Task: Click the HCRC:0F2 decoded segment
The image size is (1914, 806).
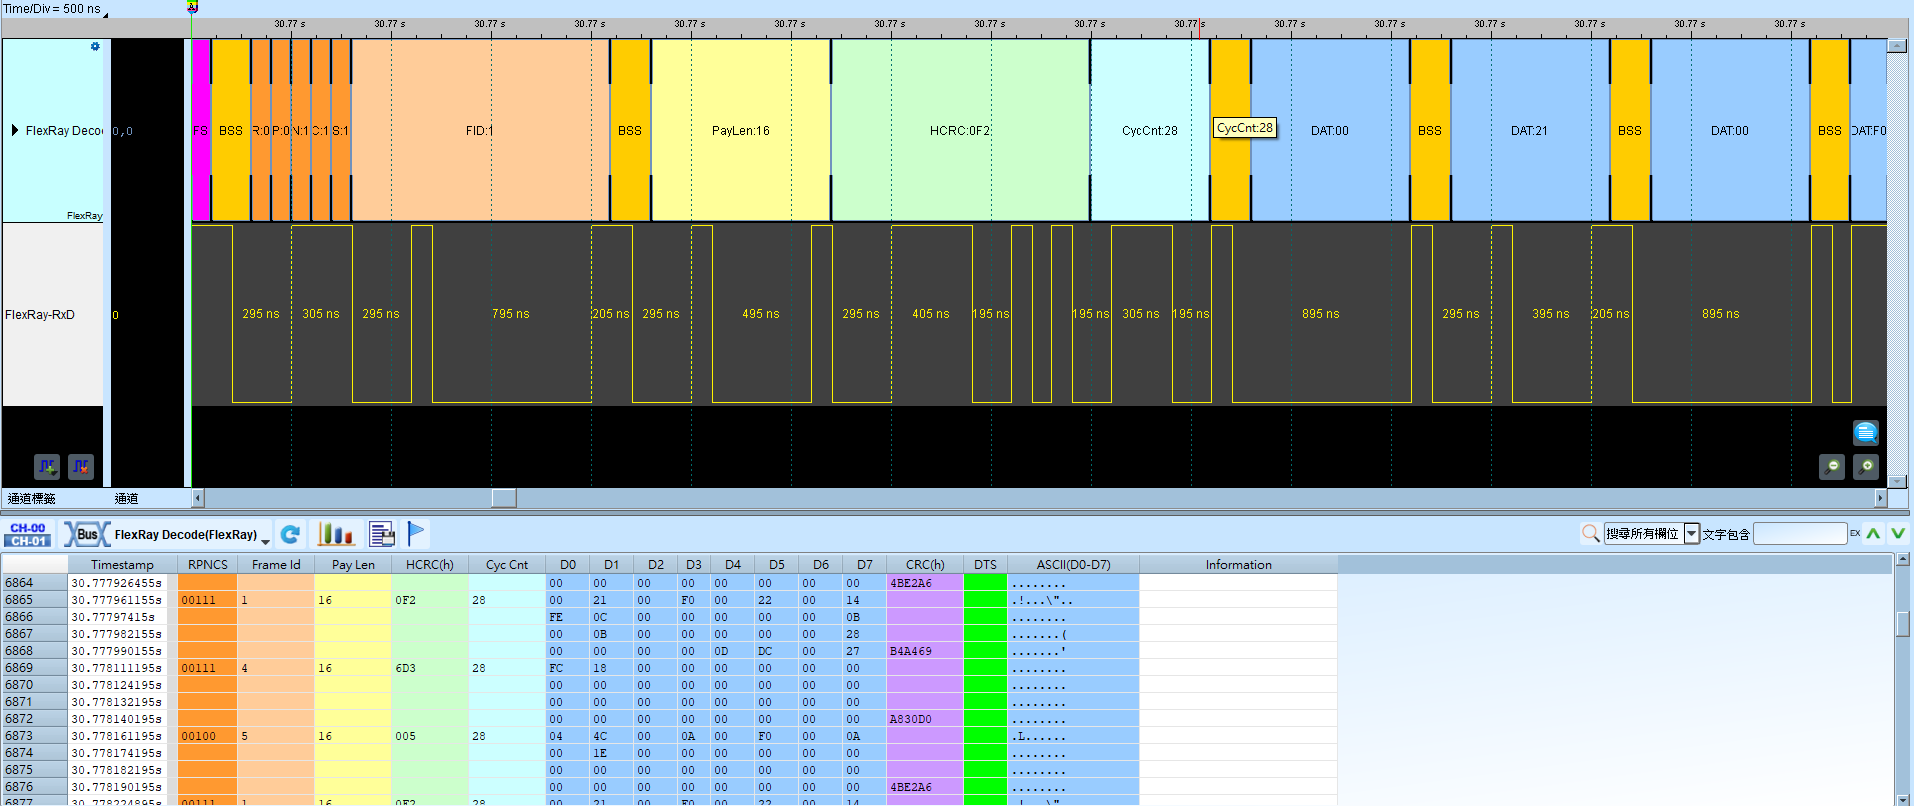Action: coord(960,130)
